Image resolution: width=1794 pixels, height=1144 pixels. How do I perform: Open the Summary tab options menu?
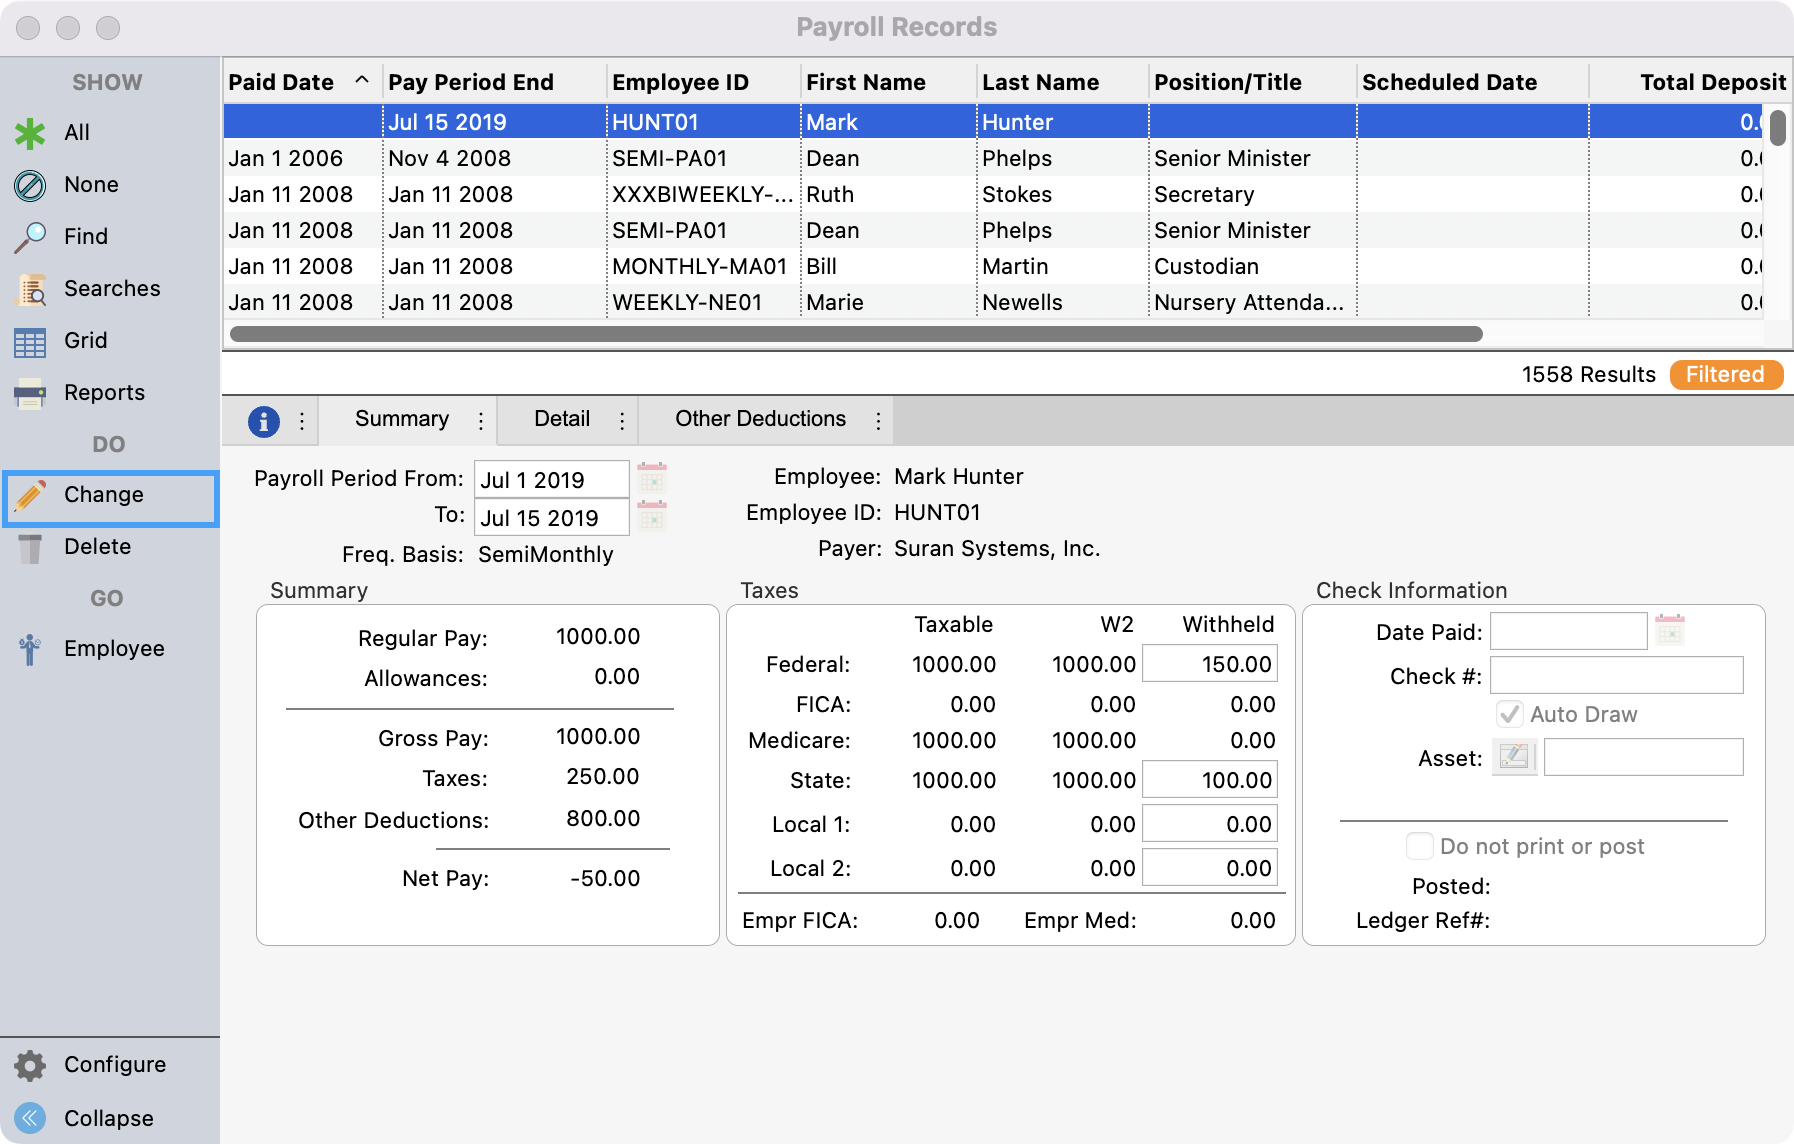click(481, 421)
